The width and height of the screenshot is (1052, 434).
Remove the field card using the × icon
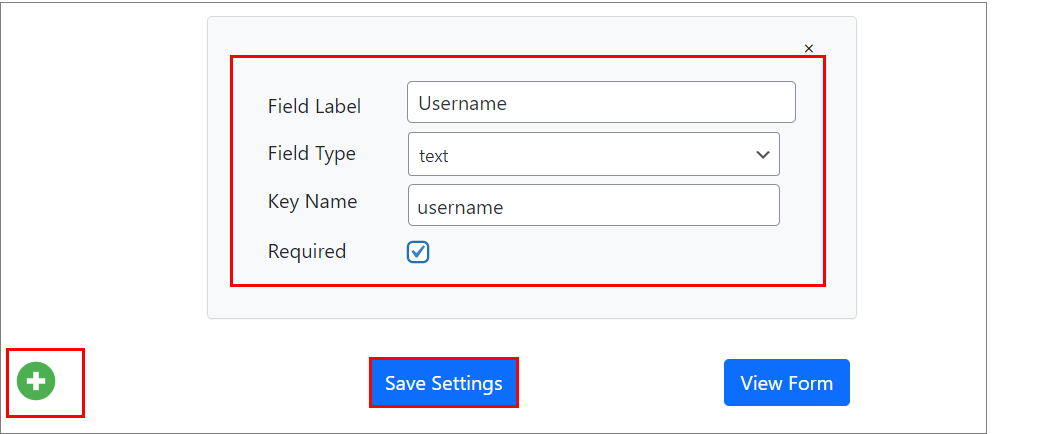pyautogui.click(x=808, y=48)
